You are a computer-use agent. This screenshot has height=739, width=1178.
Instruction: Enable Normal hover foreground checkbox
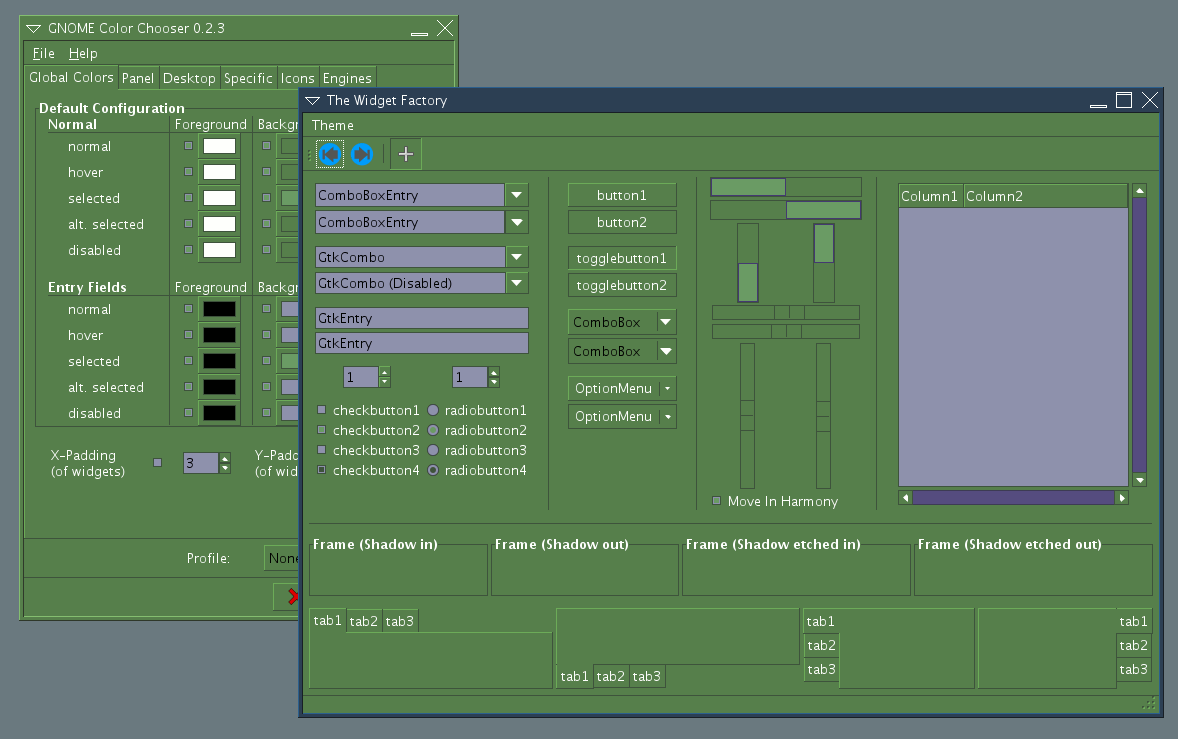189,172
